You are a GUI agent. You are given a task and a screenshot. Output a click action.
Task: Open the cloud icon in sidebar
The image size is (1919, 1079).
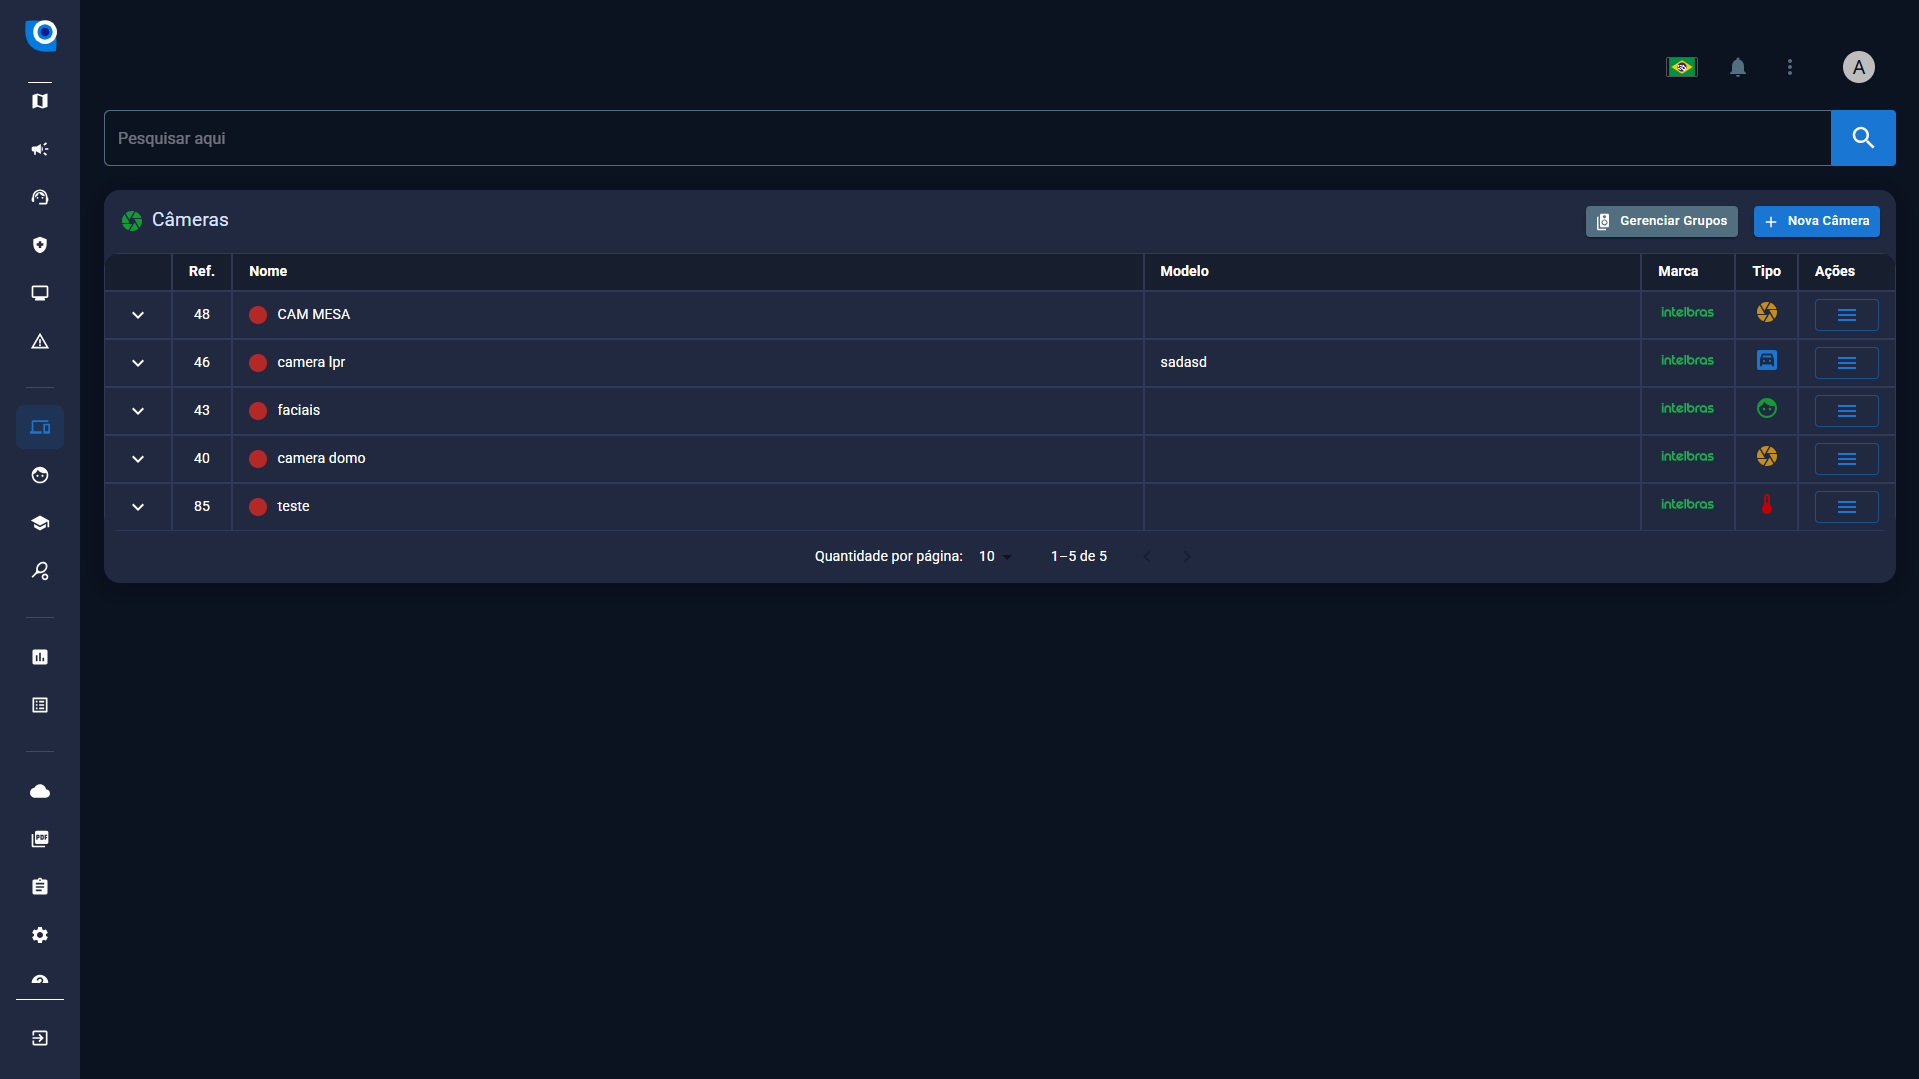click(40, 791)
